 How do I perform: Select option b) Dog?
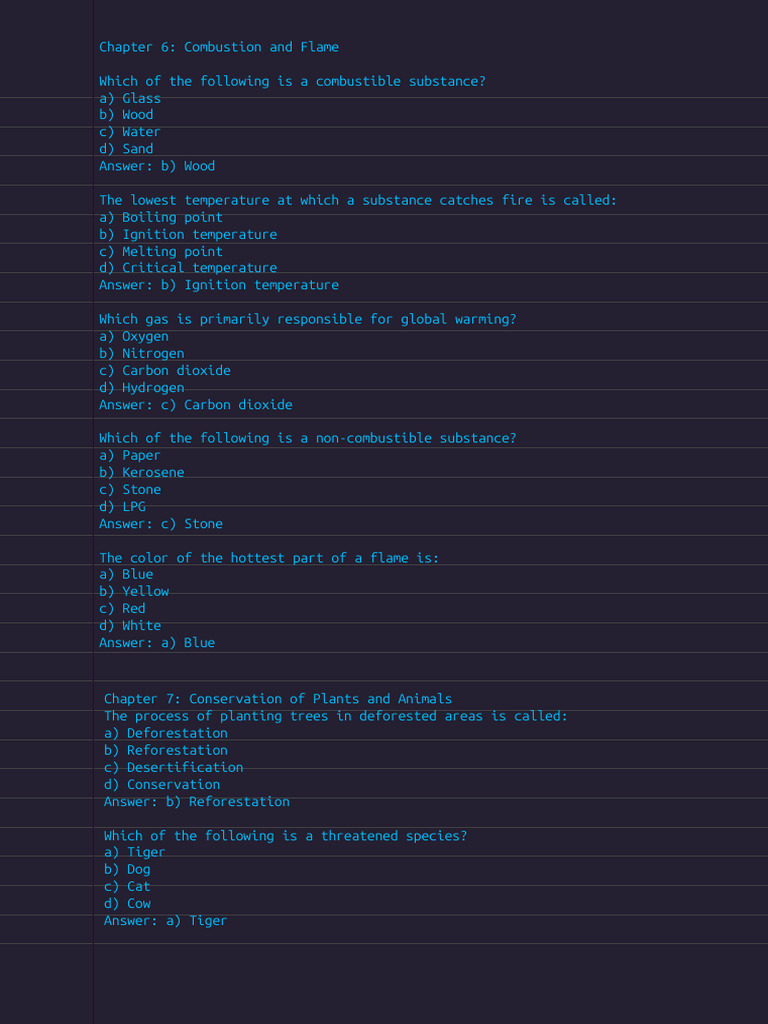pyautogui.click(x=127, y=870)
